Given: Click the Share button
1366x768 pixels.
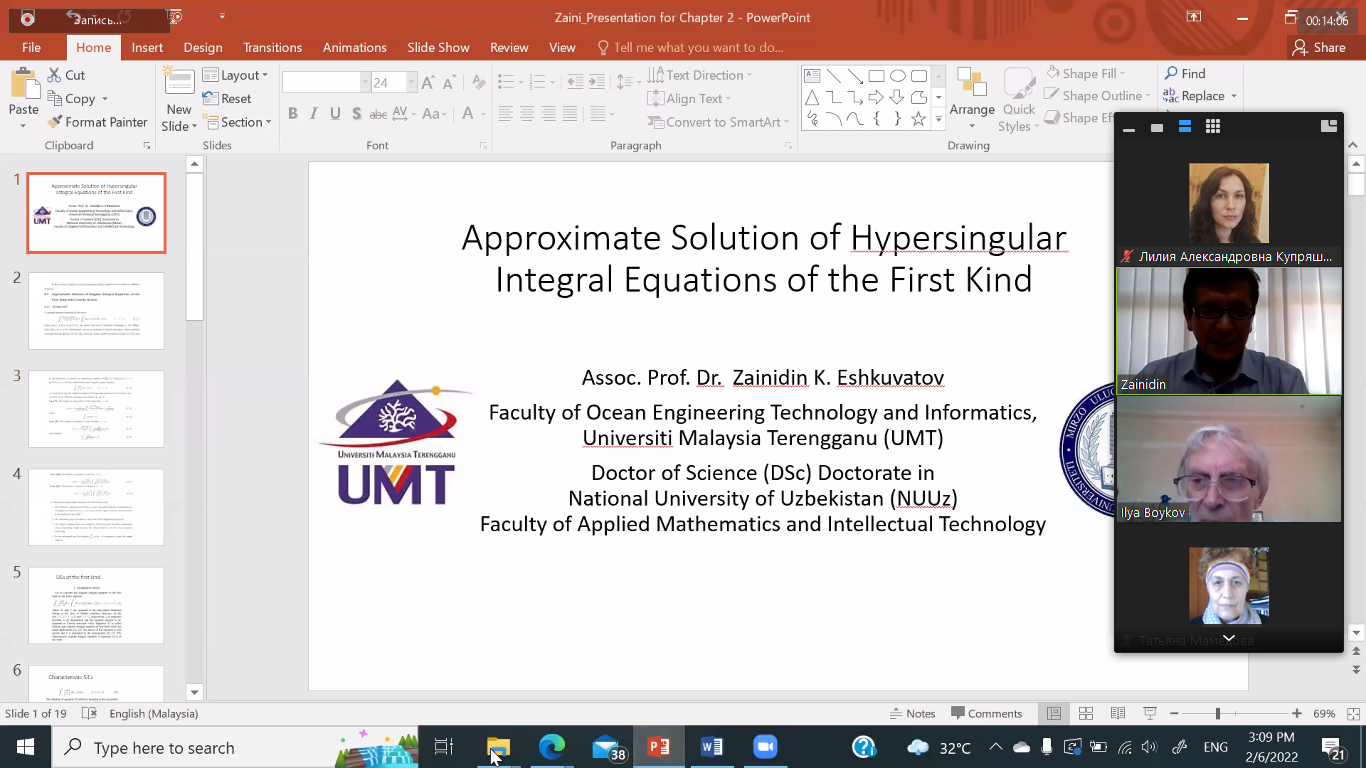Looking at the screenshot, I should click(1319, 47).
